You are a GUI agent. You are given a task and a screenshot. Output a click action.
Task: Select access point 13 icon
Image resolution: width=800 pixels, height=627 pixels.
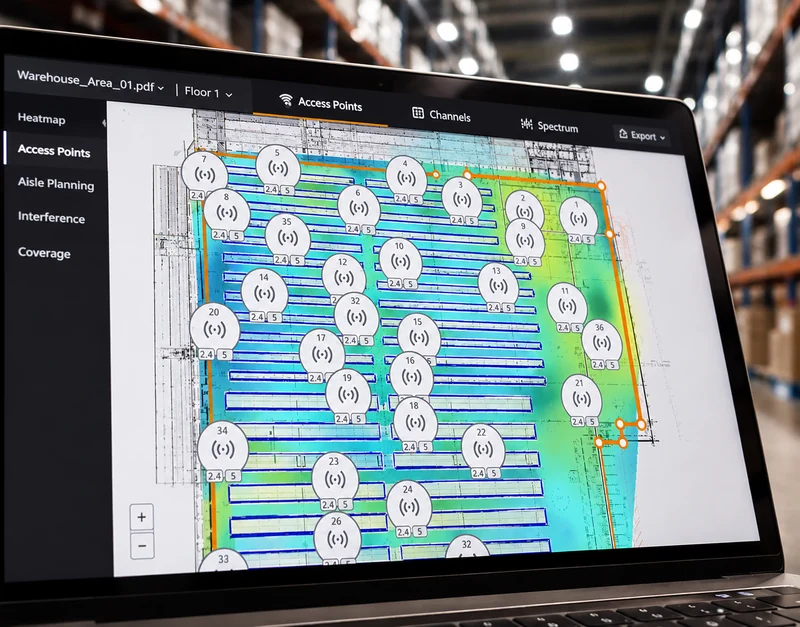click(498, 284)
